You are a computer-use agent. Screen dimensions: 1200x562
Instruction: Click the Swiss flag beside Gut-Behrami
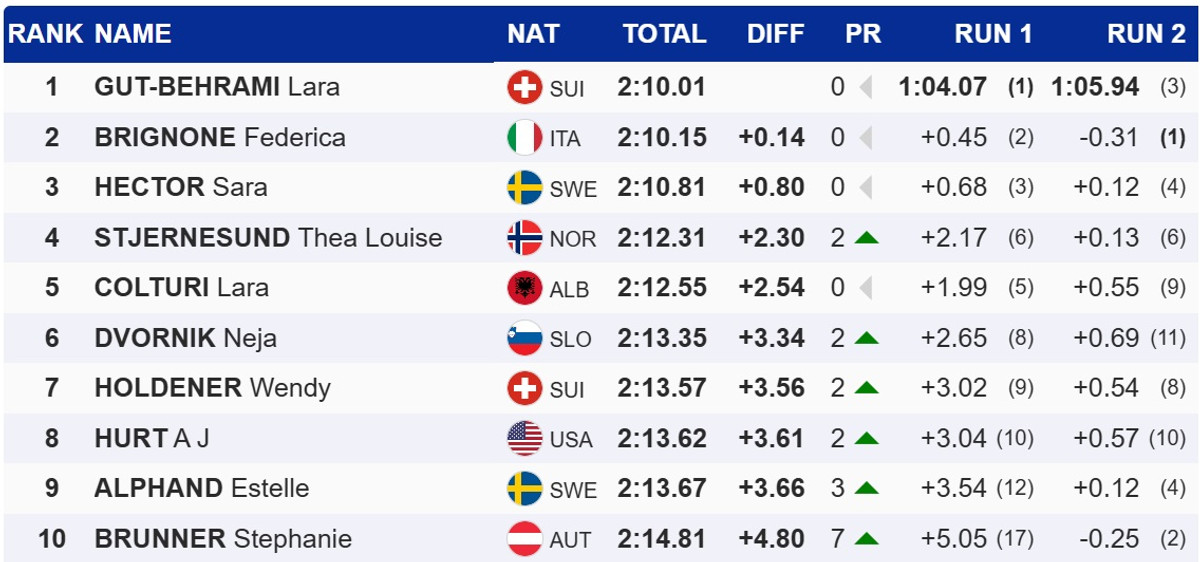(524, 88)
